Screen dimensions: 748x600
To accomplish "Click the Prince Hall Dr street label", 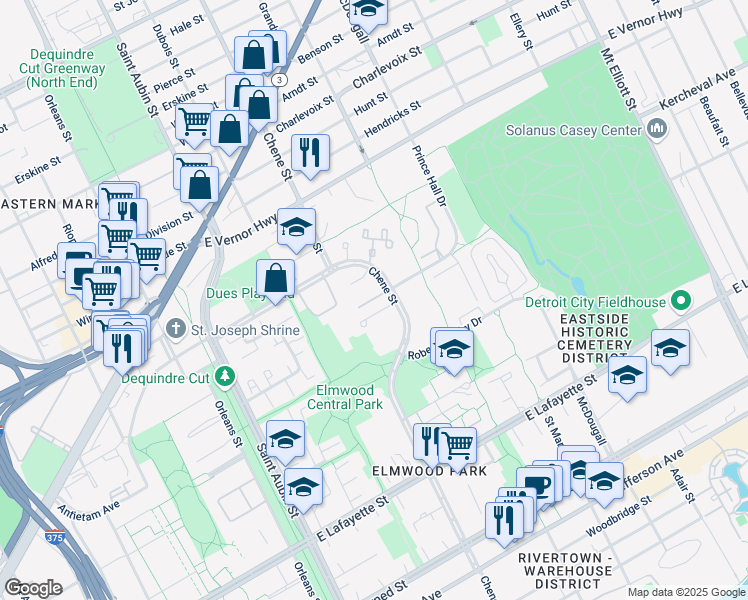I will point(428,176).
